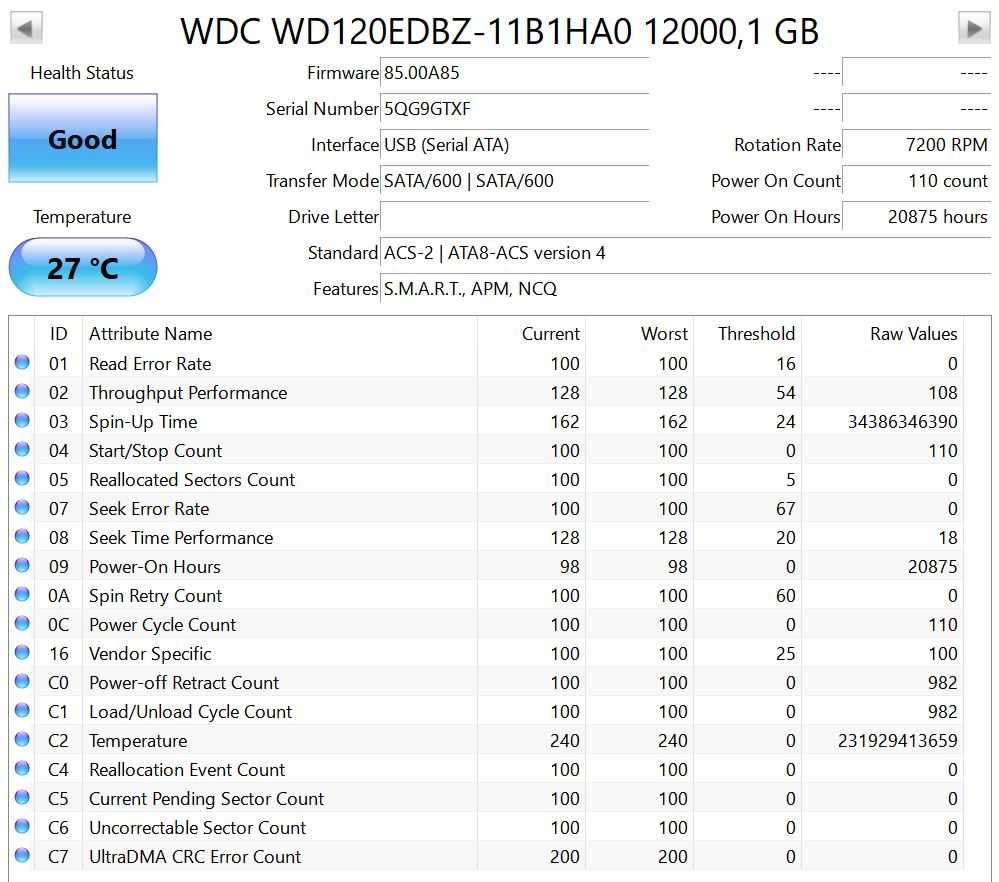Click the status dot for Vendor Specific

pos(22,652)
